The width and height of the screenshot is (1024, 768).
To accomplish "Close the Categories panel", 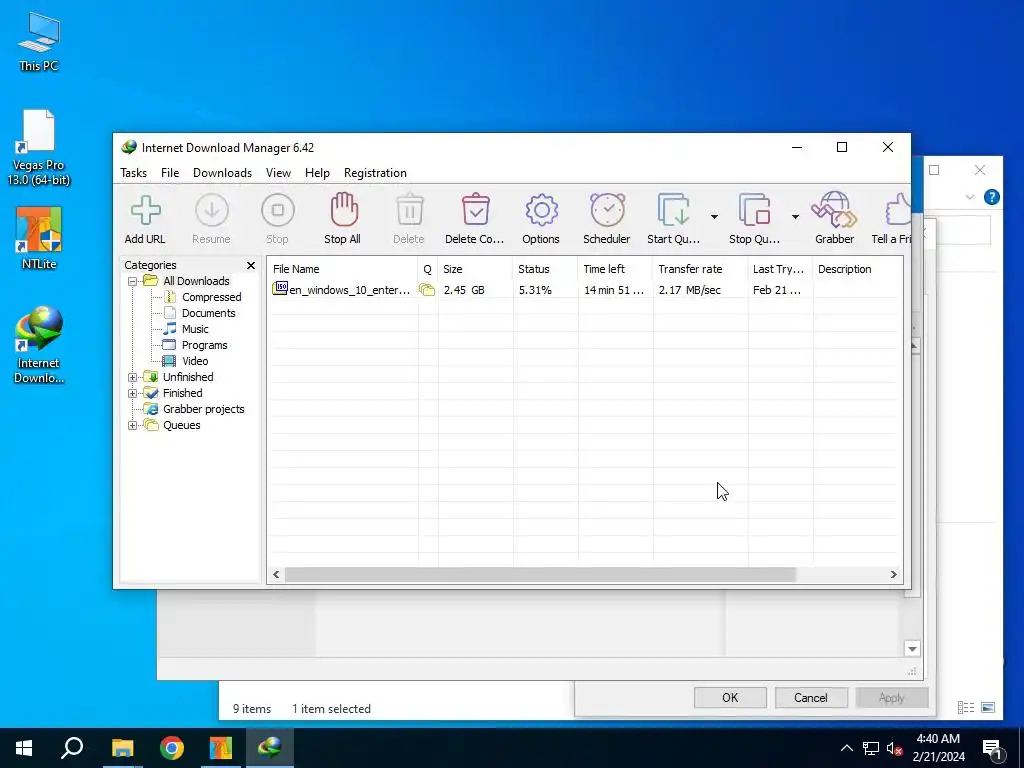I will click(x=251, y=265).
